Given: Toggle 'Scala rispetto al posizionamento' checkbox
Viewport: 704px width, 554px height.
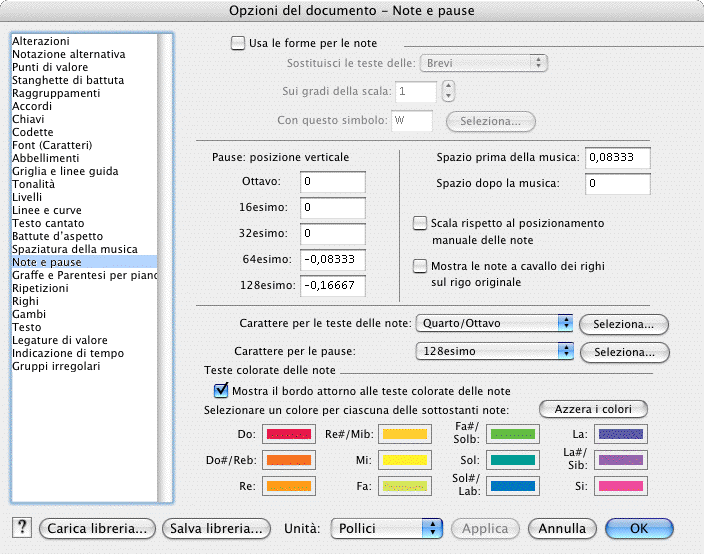Looking at the screenshot, I should pos(421,224).
